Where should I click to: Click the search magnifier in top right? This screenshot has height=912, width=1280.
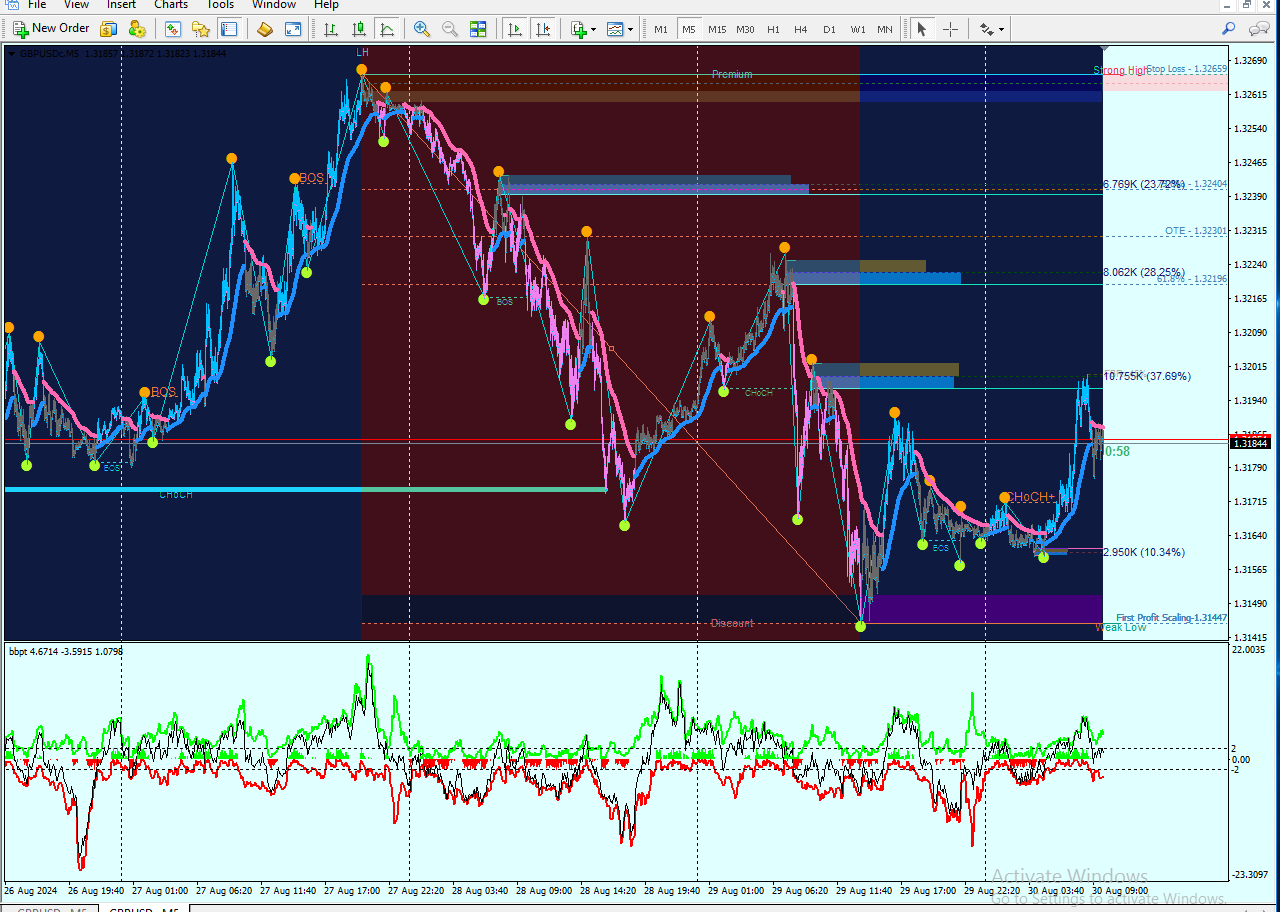(x=1229, y=29)
